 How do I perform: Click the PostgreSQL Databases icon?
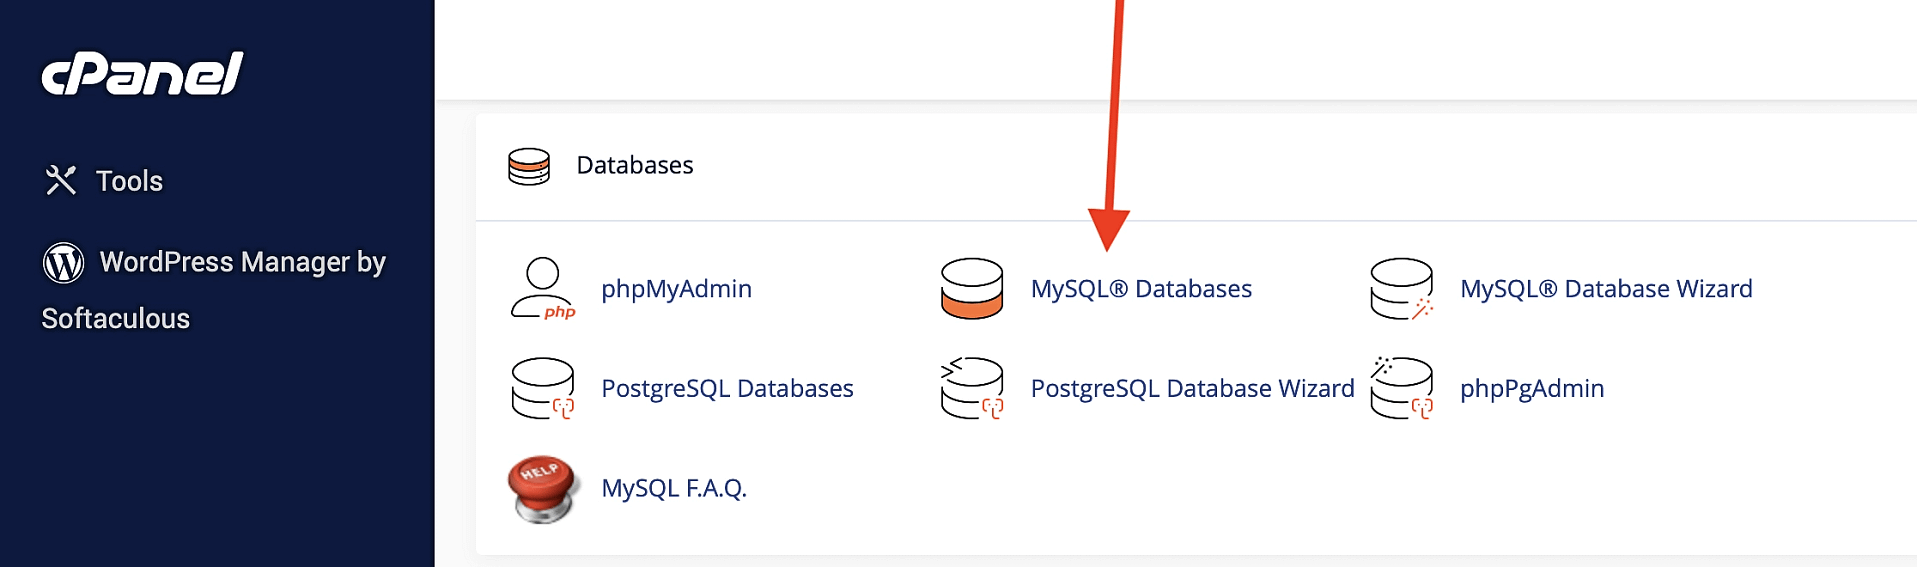pyautogui.click(x=543, y=388)
